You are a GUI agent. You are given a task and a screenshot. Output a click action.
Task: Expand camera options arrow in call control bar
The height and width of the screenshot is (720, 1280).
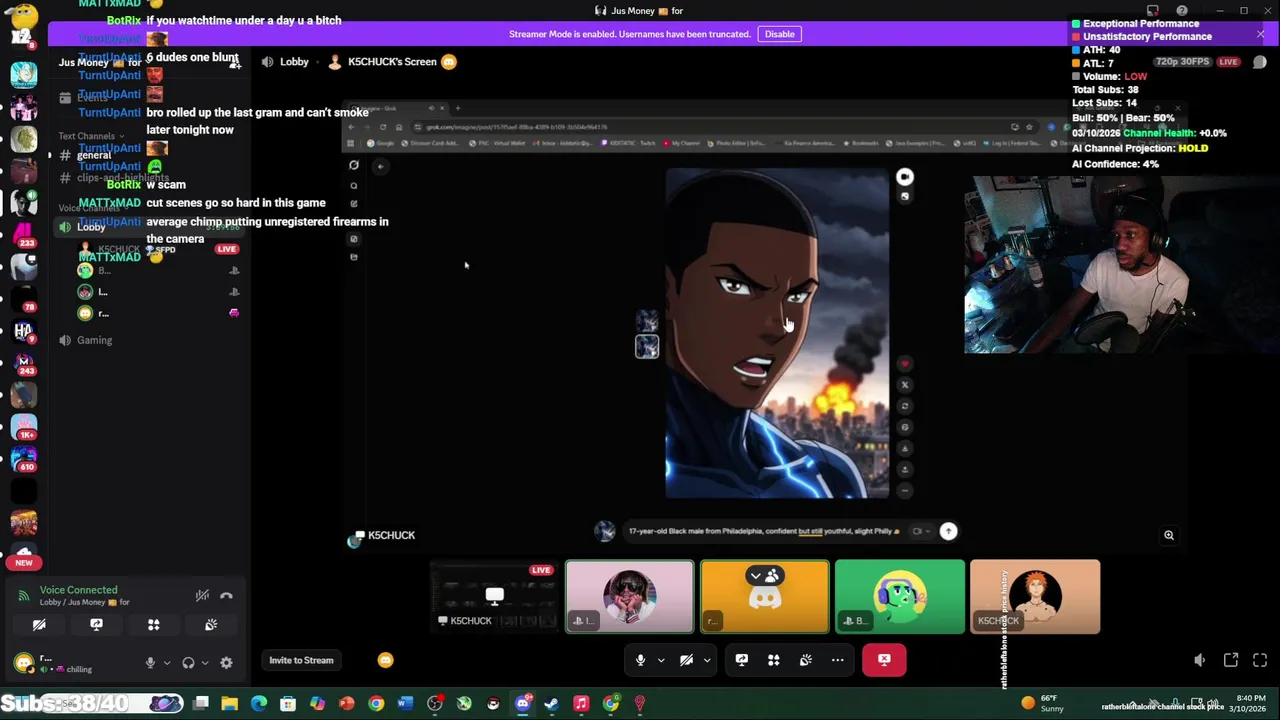tap(707, 660)
